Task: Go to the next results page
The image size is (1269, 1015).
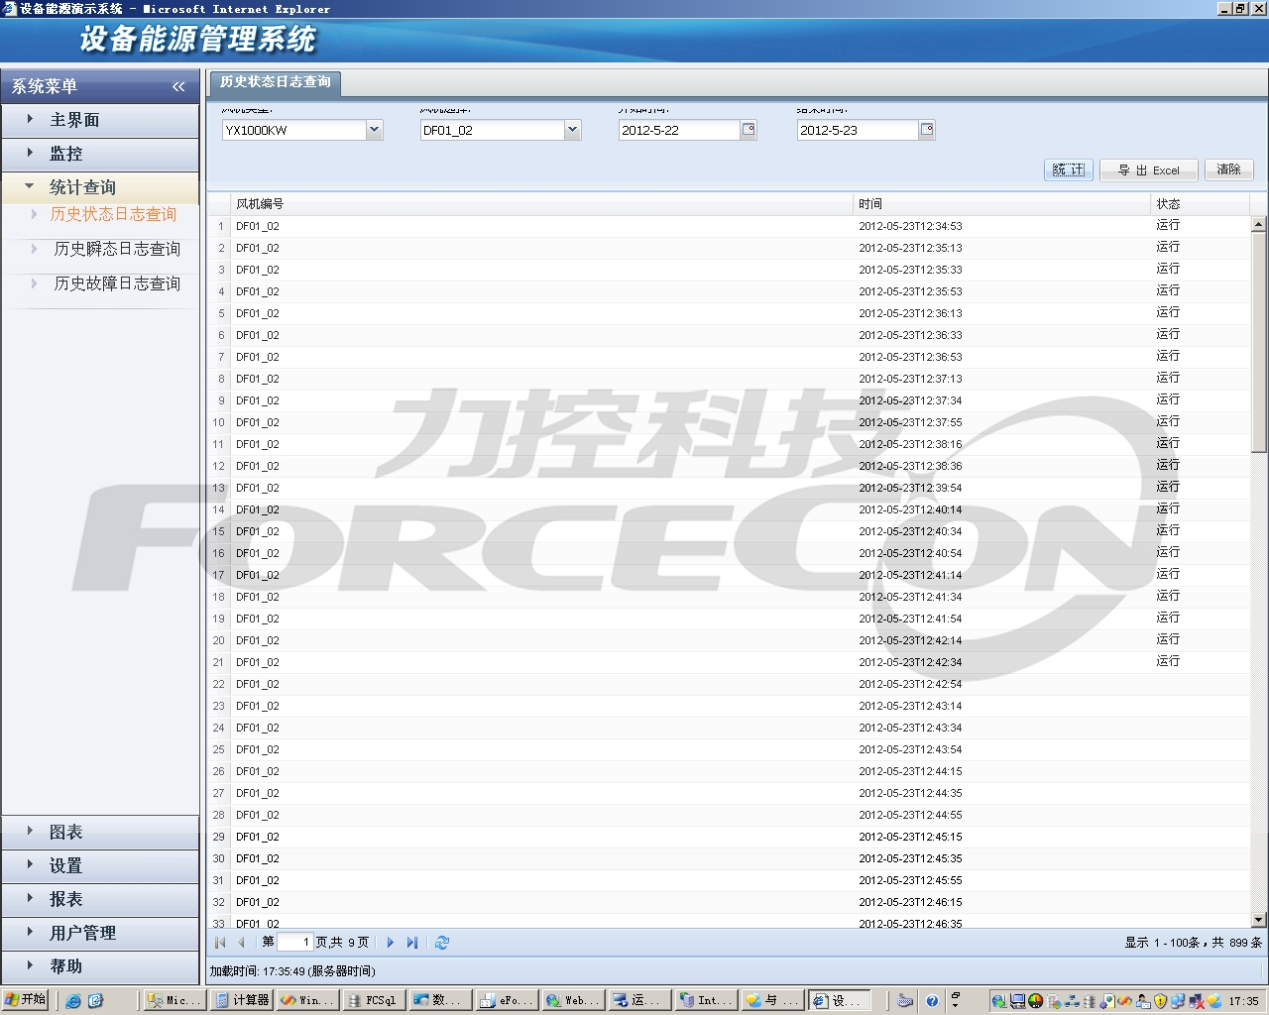Action: [390, 942]
